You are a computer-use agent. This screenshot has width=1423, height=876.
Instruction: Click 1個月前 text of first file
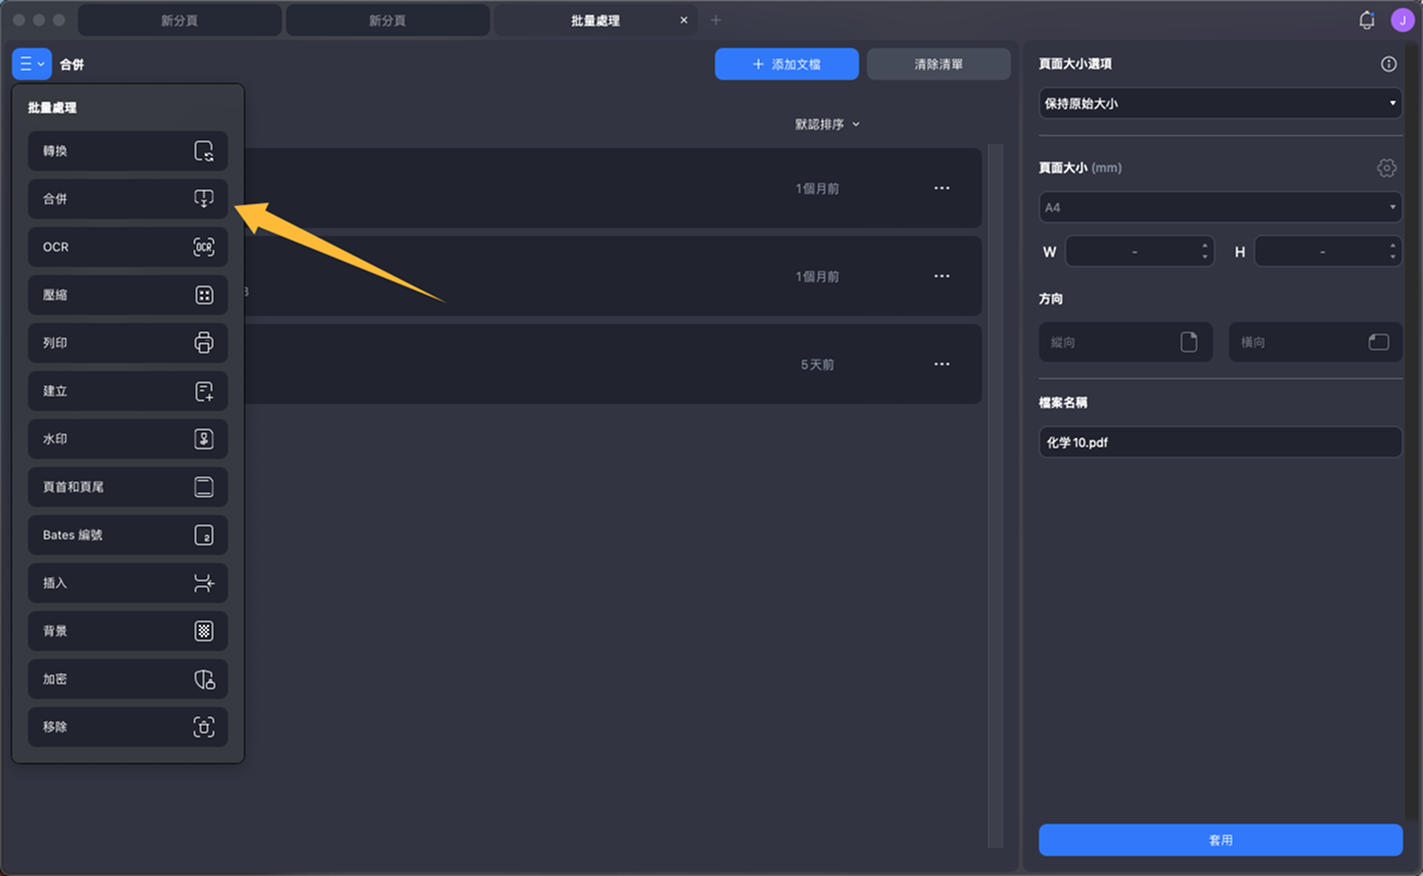click(x=817, y=188)
